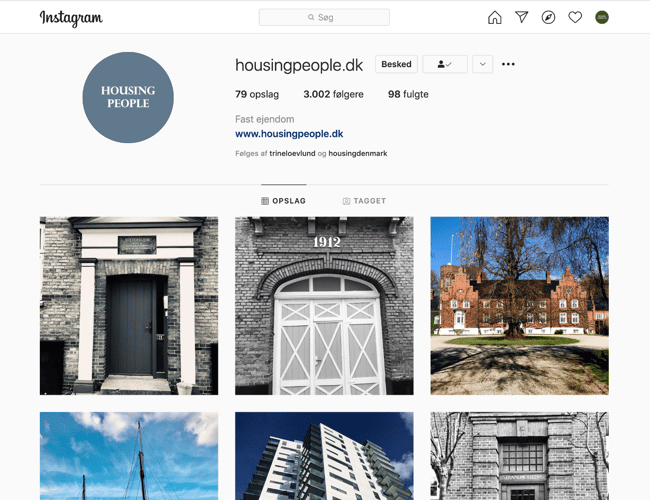Open the Instagram home feed icon
This screenshot has height=500, width=650.
(x=494, y=17)
